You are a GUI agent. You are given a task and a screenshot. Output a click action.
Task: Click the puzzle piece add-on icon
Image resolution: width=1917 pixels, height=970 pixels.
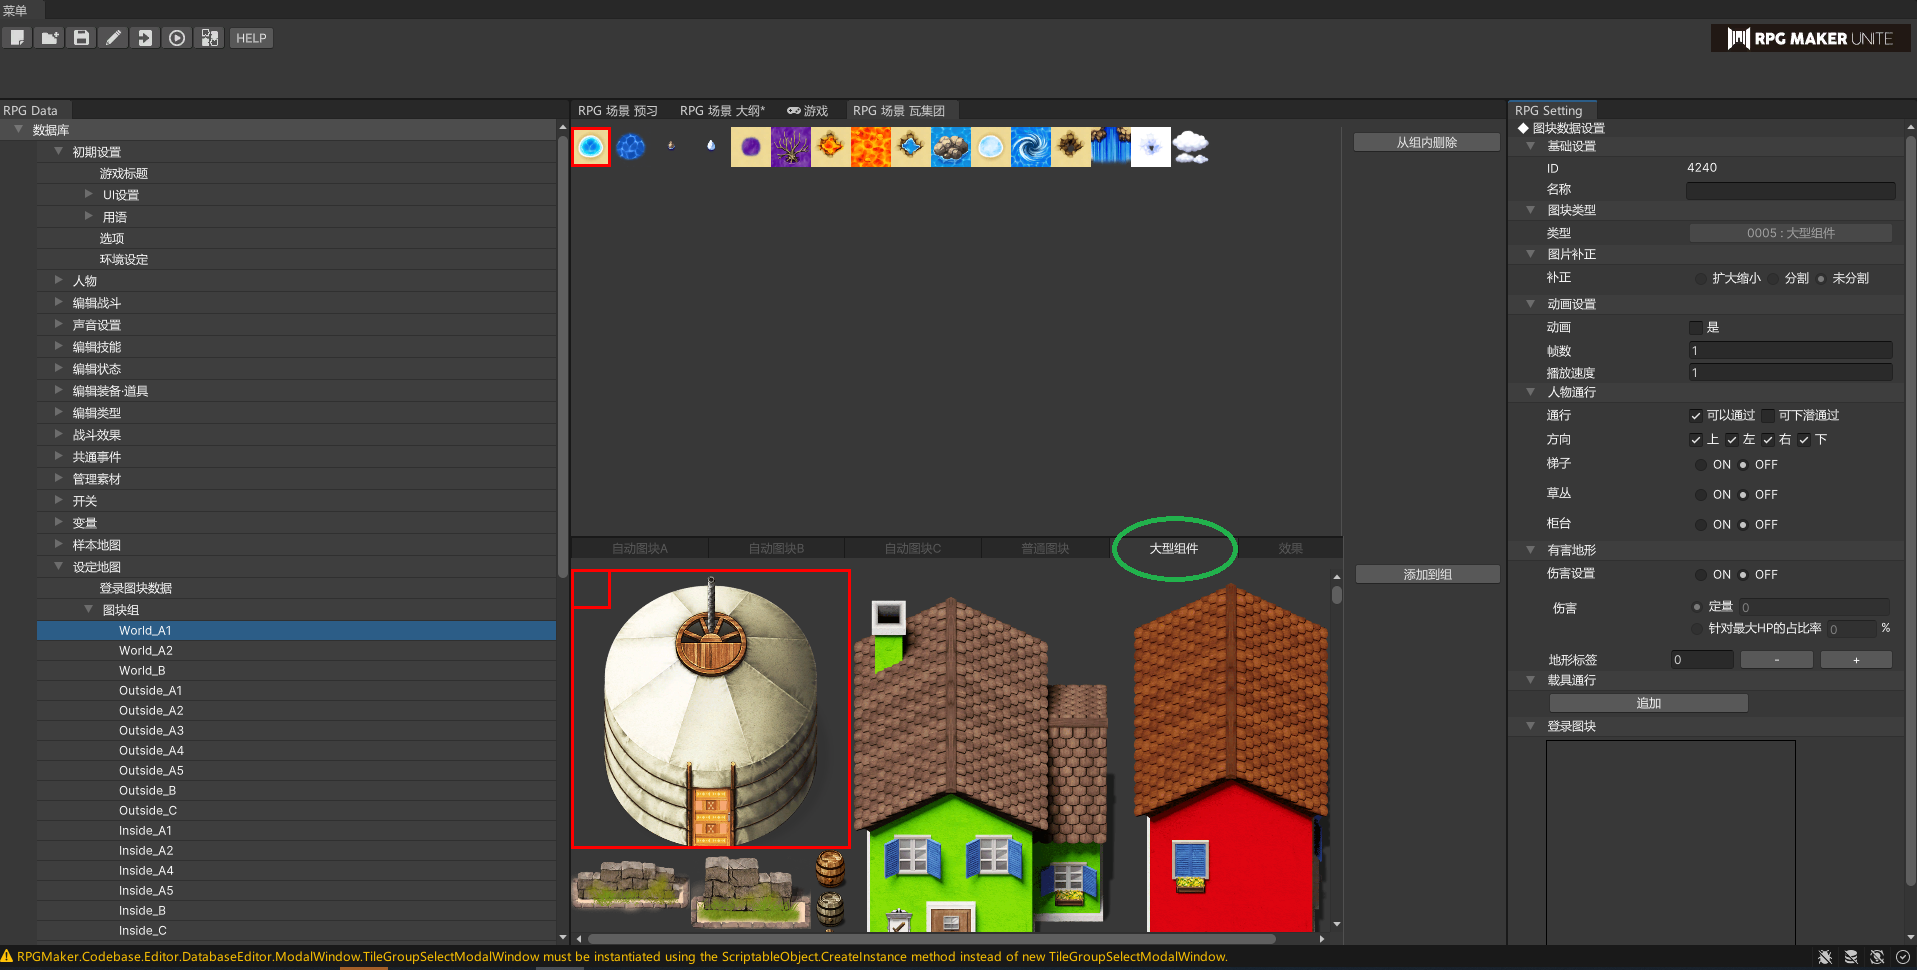pyautogui.click(x=210, y=38)
